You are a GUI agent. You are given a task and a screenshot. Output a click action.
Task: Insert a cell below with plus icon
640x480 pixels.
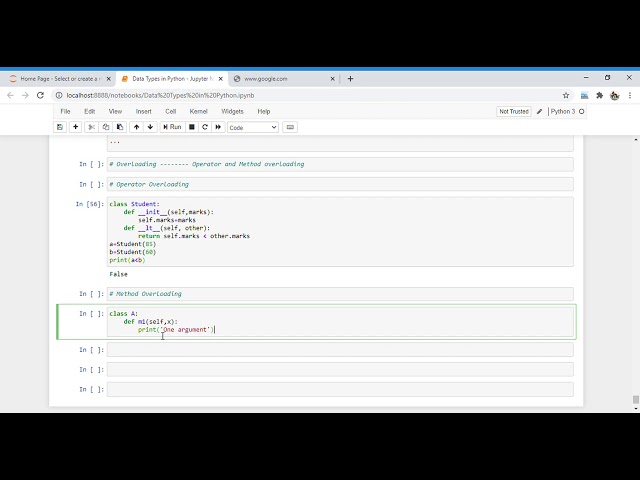[x=76, y=127]
